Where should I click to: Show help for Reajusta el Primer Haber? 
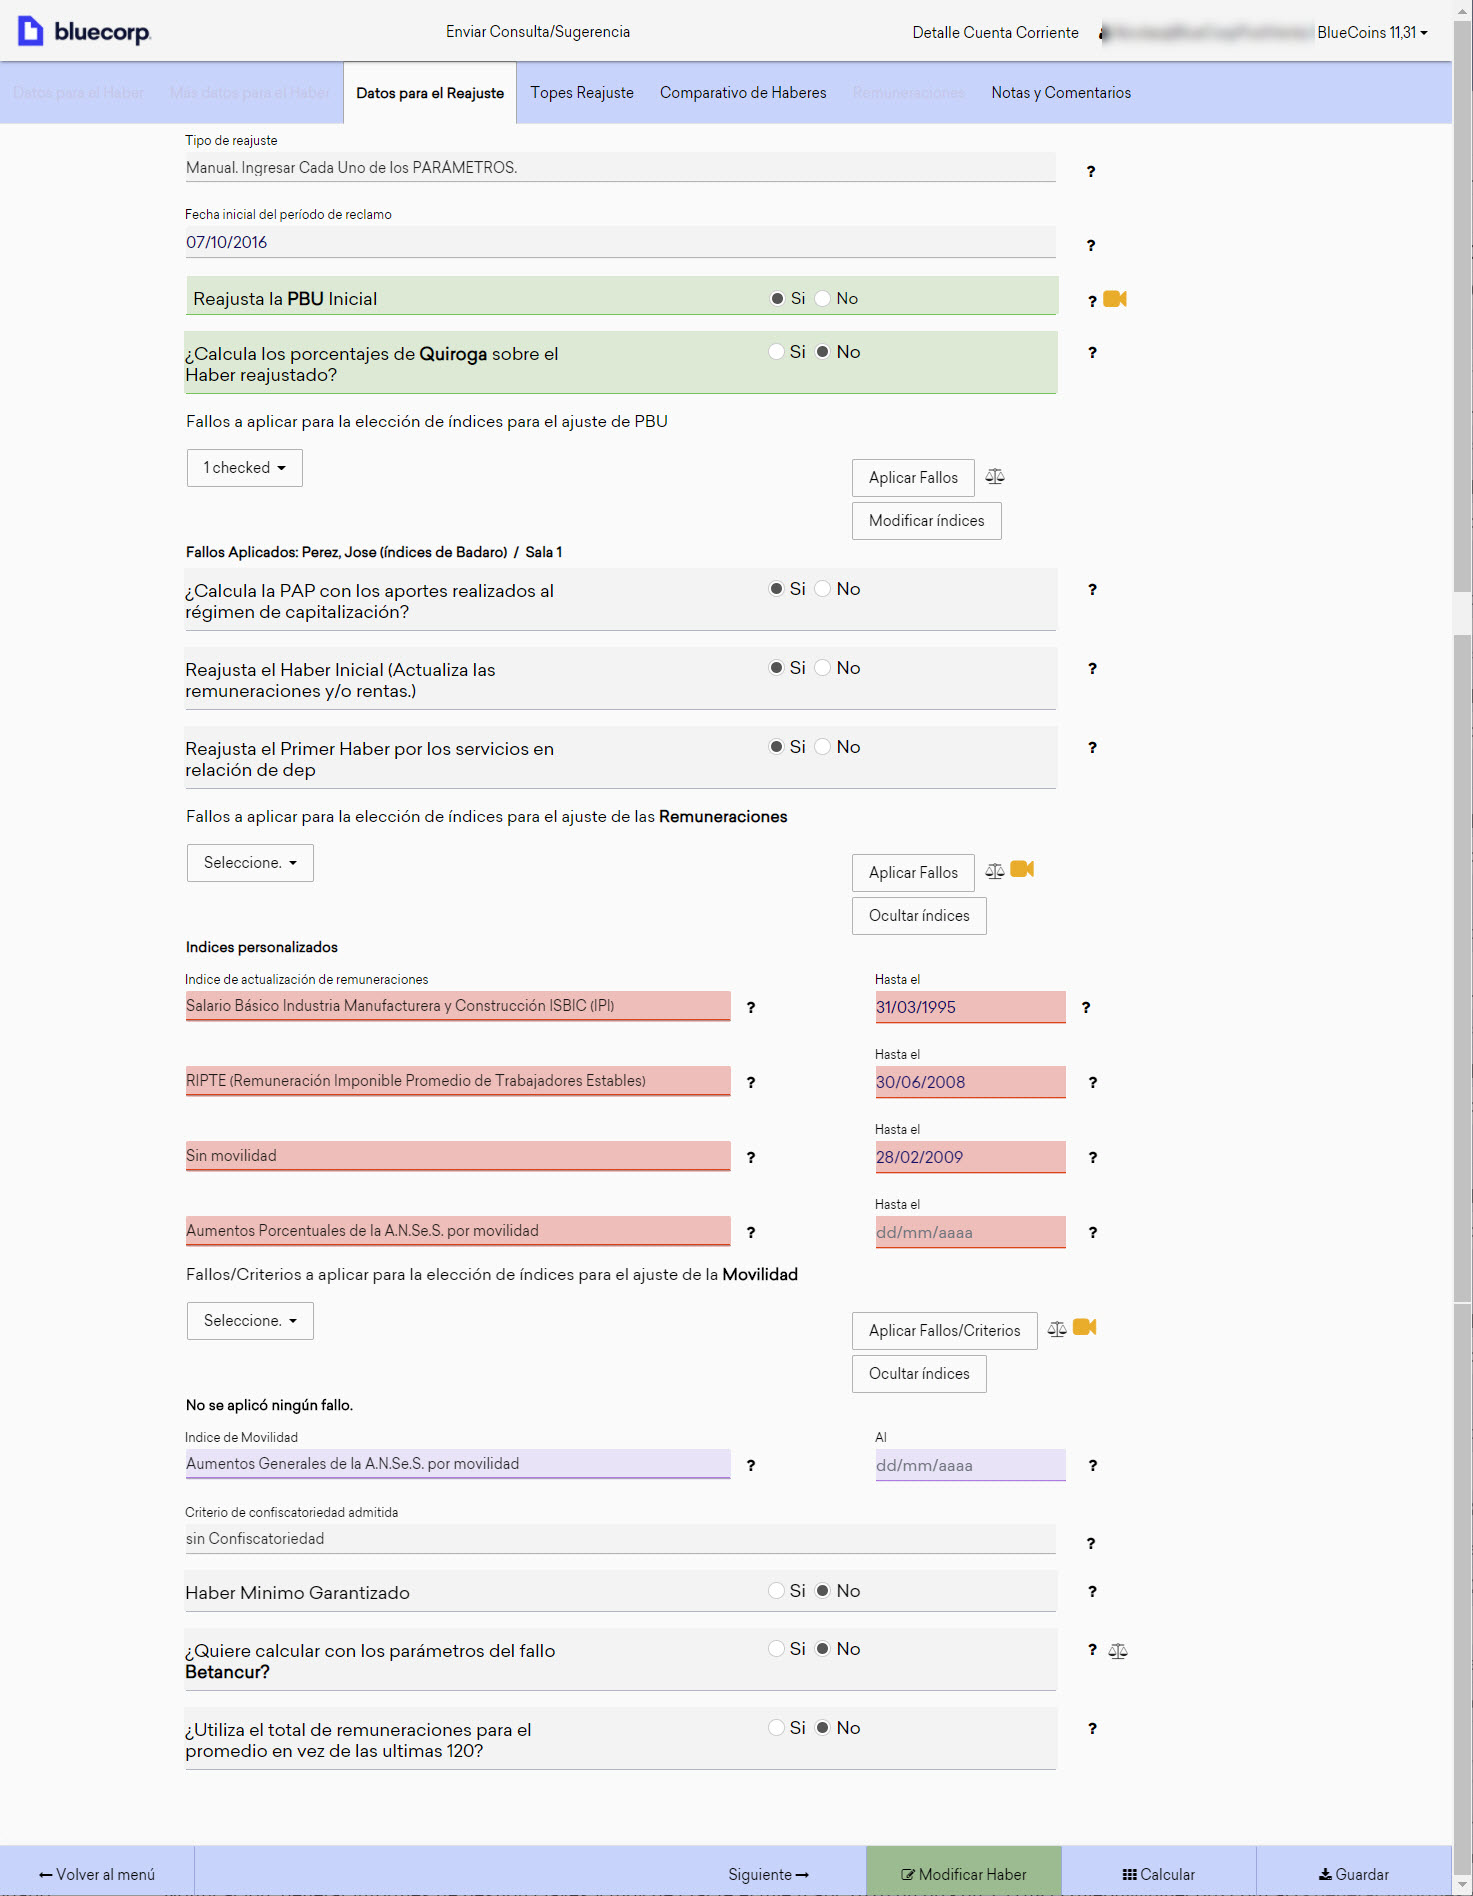point(1092,748)
